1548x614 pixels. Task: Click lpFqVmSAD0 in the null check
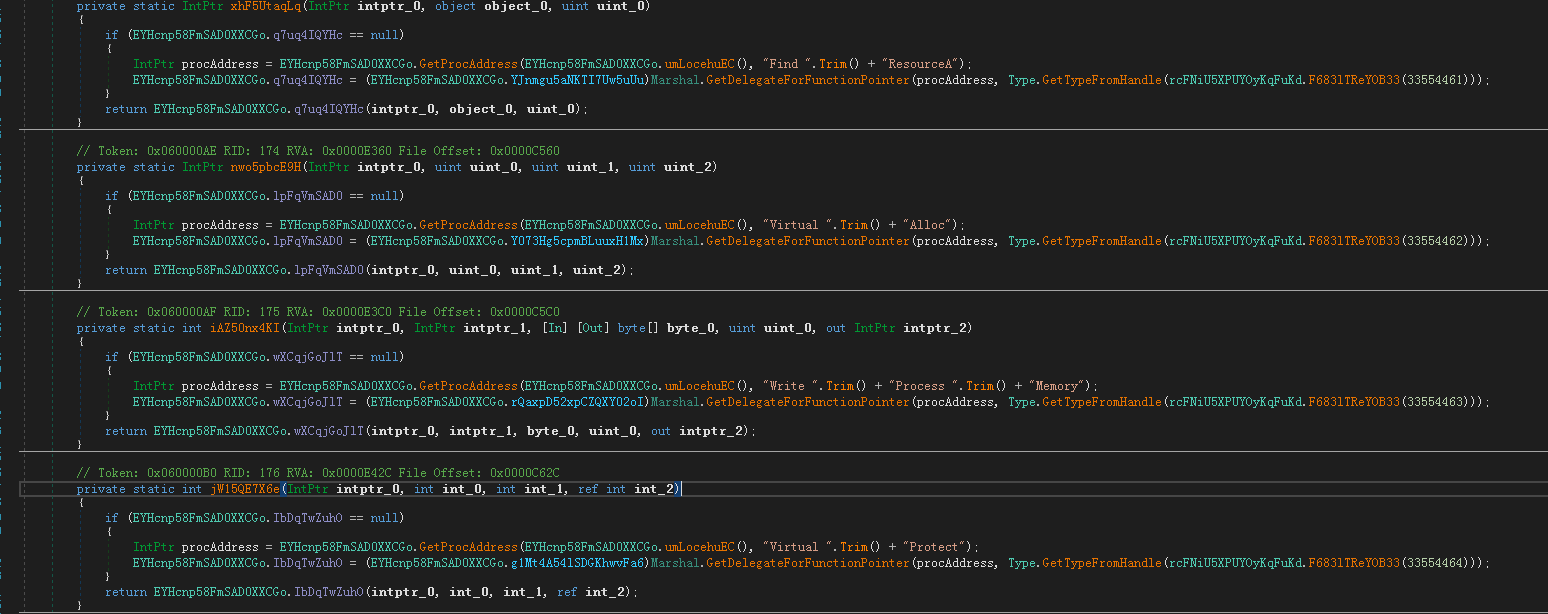[308, 196]
